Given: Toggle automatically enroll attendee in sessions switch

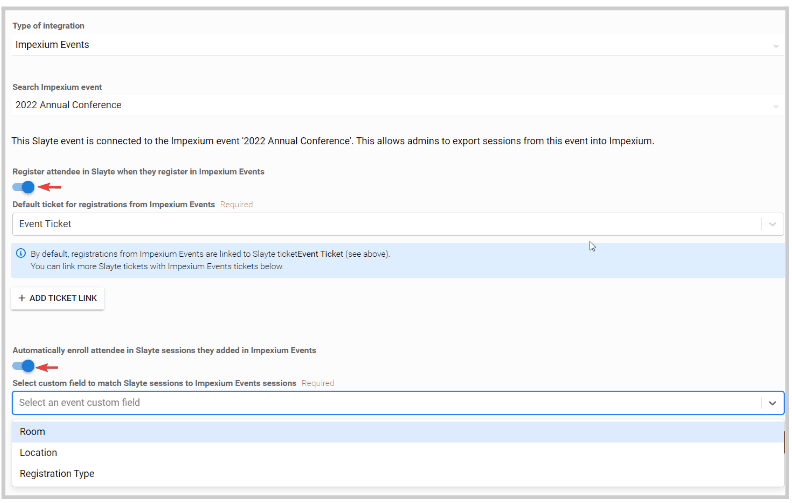Looking at the screenshot, I should 23,366.
